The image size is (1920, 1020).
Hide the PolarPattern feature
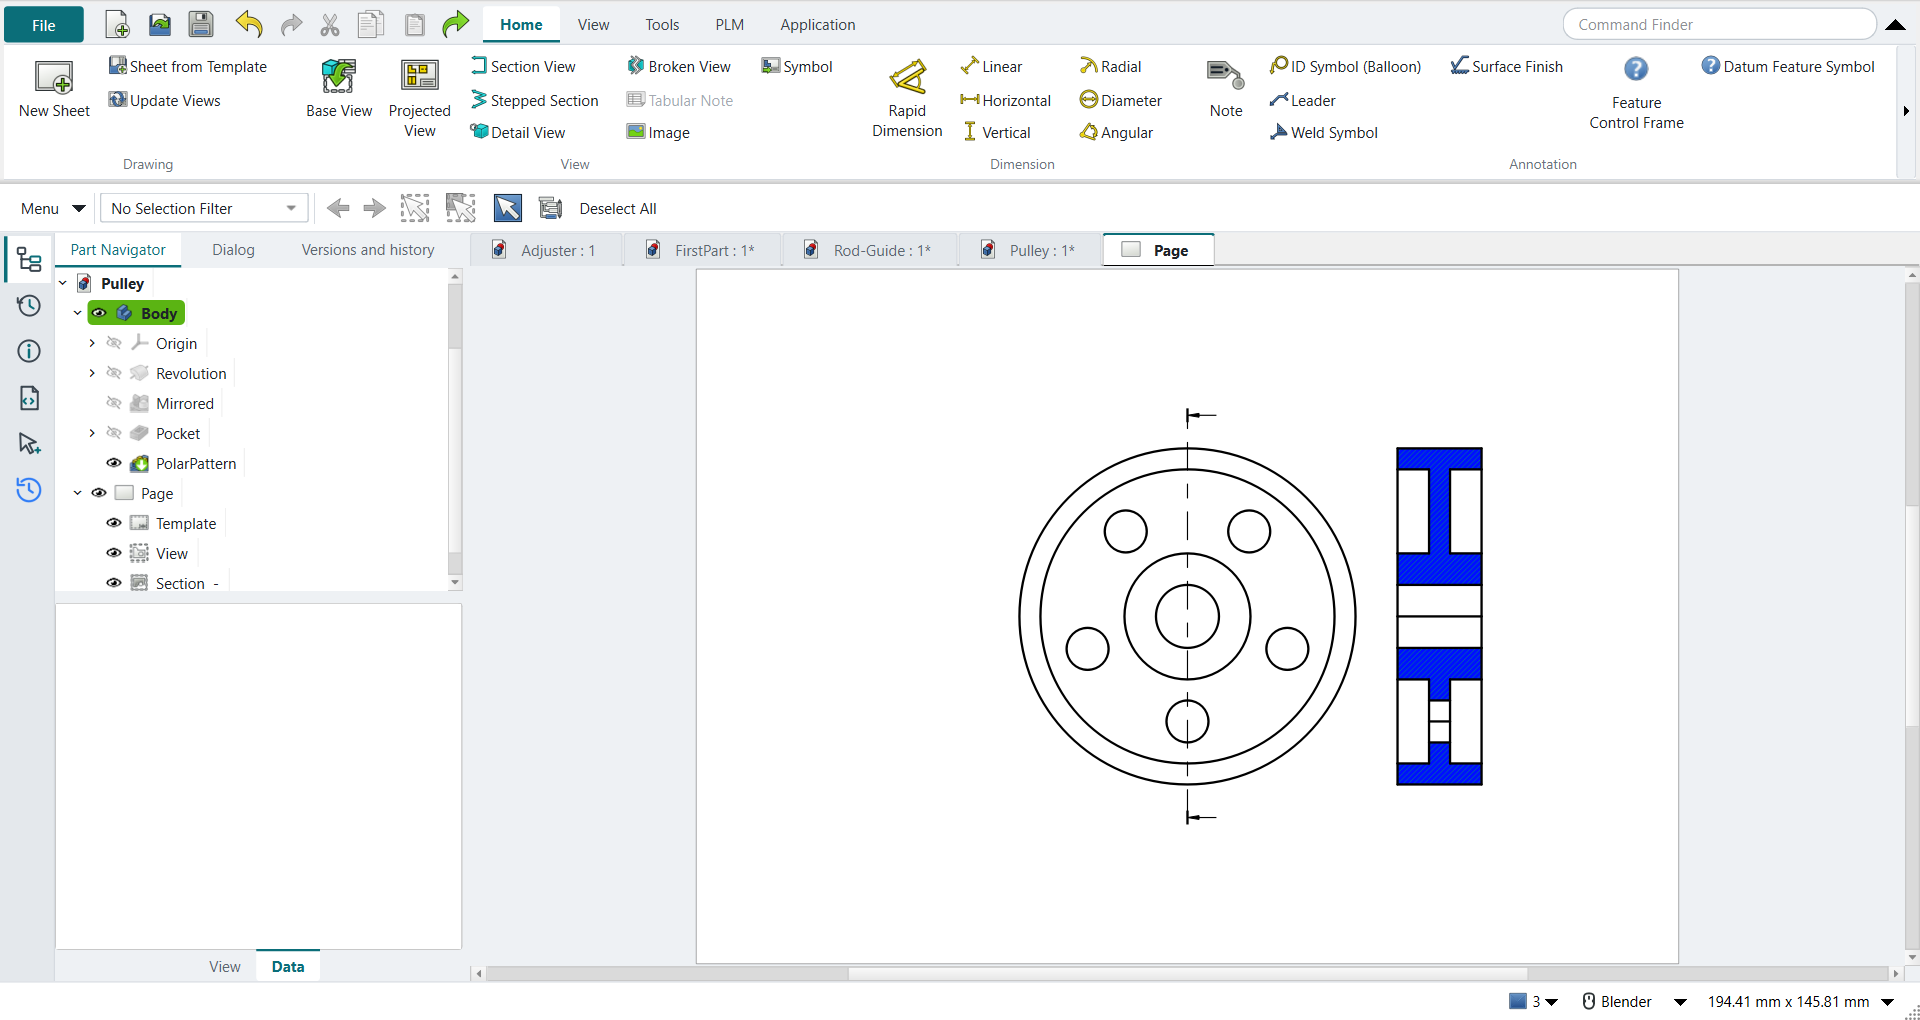point(114,463)
